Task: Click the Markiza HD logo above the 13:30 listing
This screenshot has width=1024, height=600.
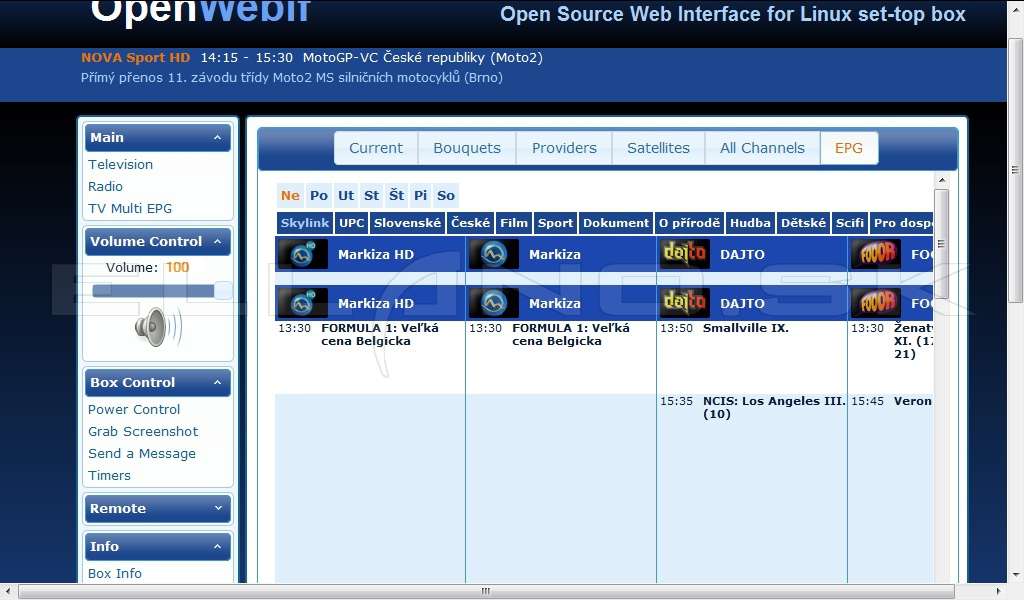Action: (302, 303)
